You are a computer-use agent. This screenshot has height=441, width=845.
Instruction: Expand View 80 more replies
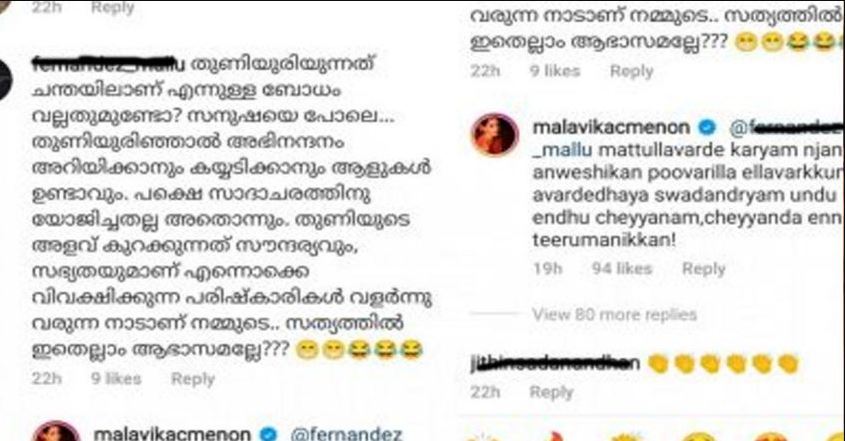pyautogui.click(x=614, y=314)
